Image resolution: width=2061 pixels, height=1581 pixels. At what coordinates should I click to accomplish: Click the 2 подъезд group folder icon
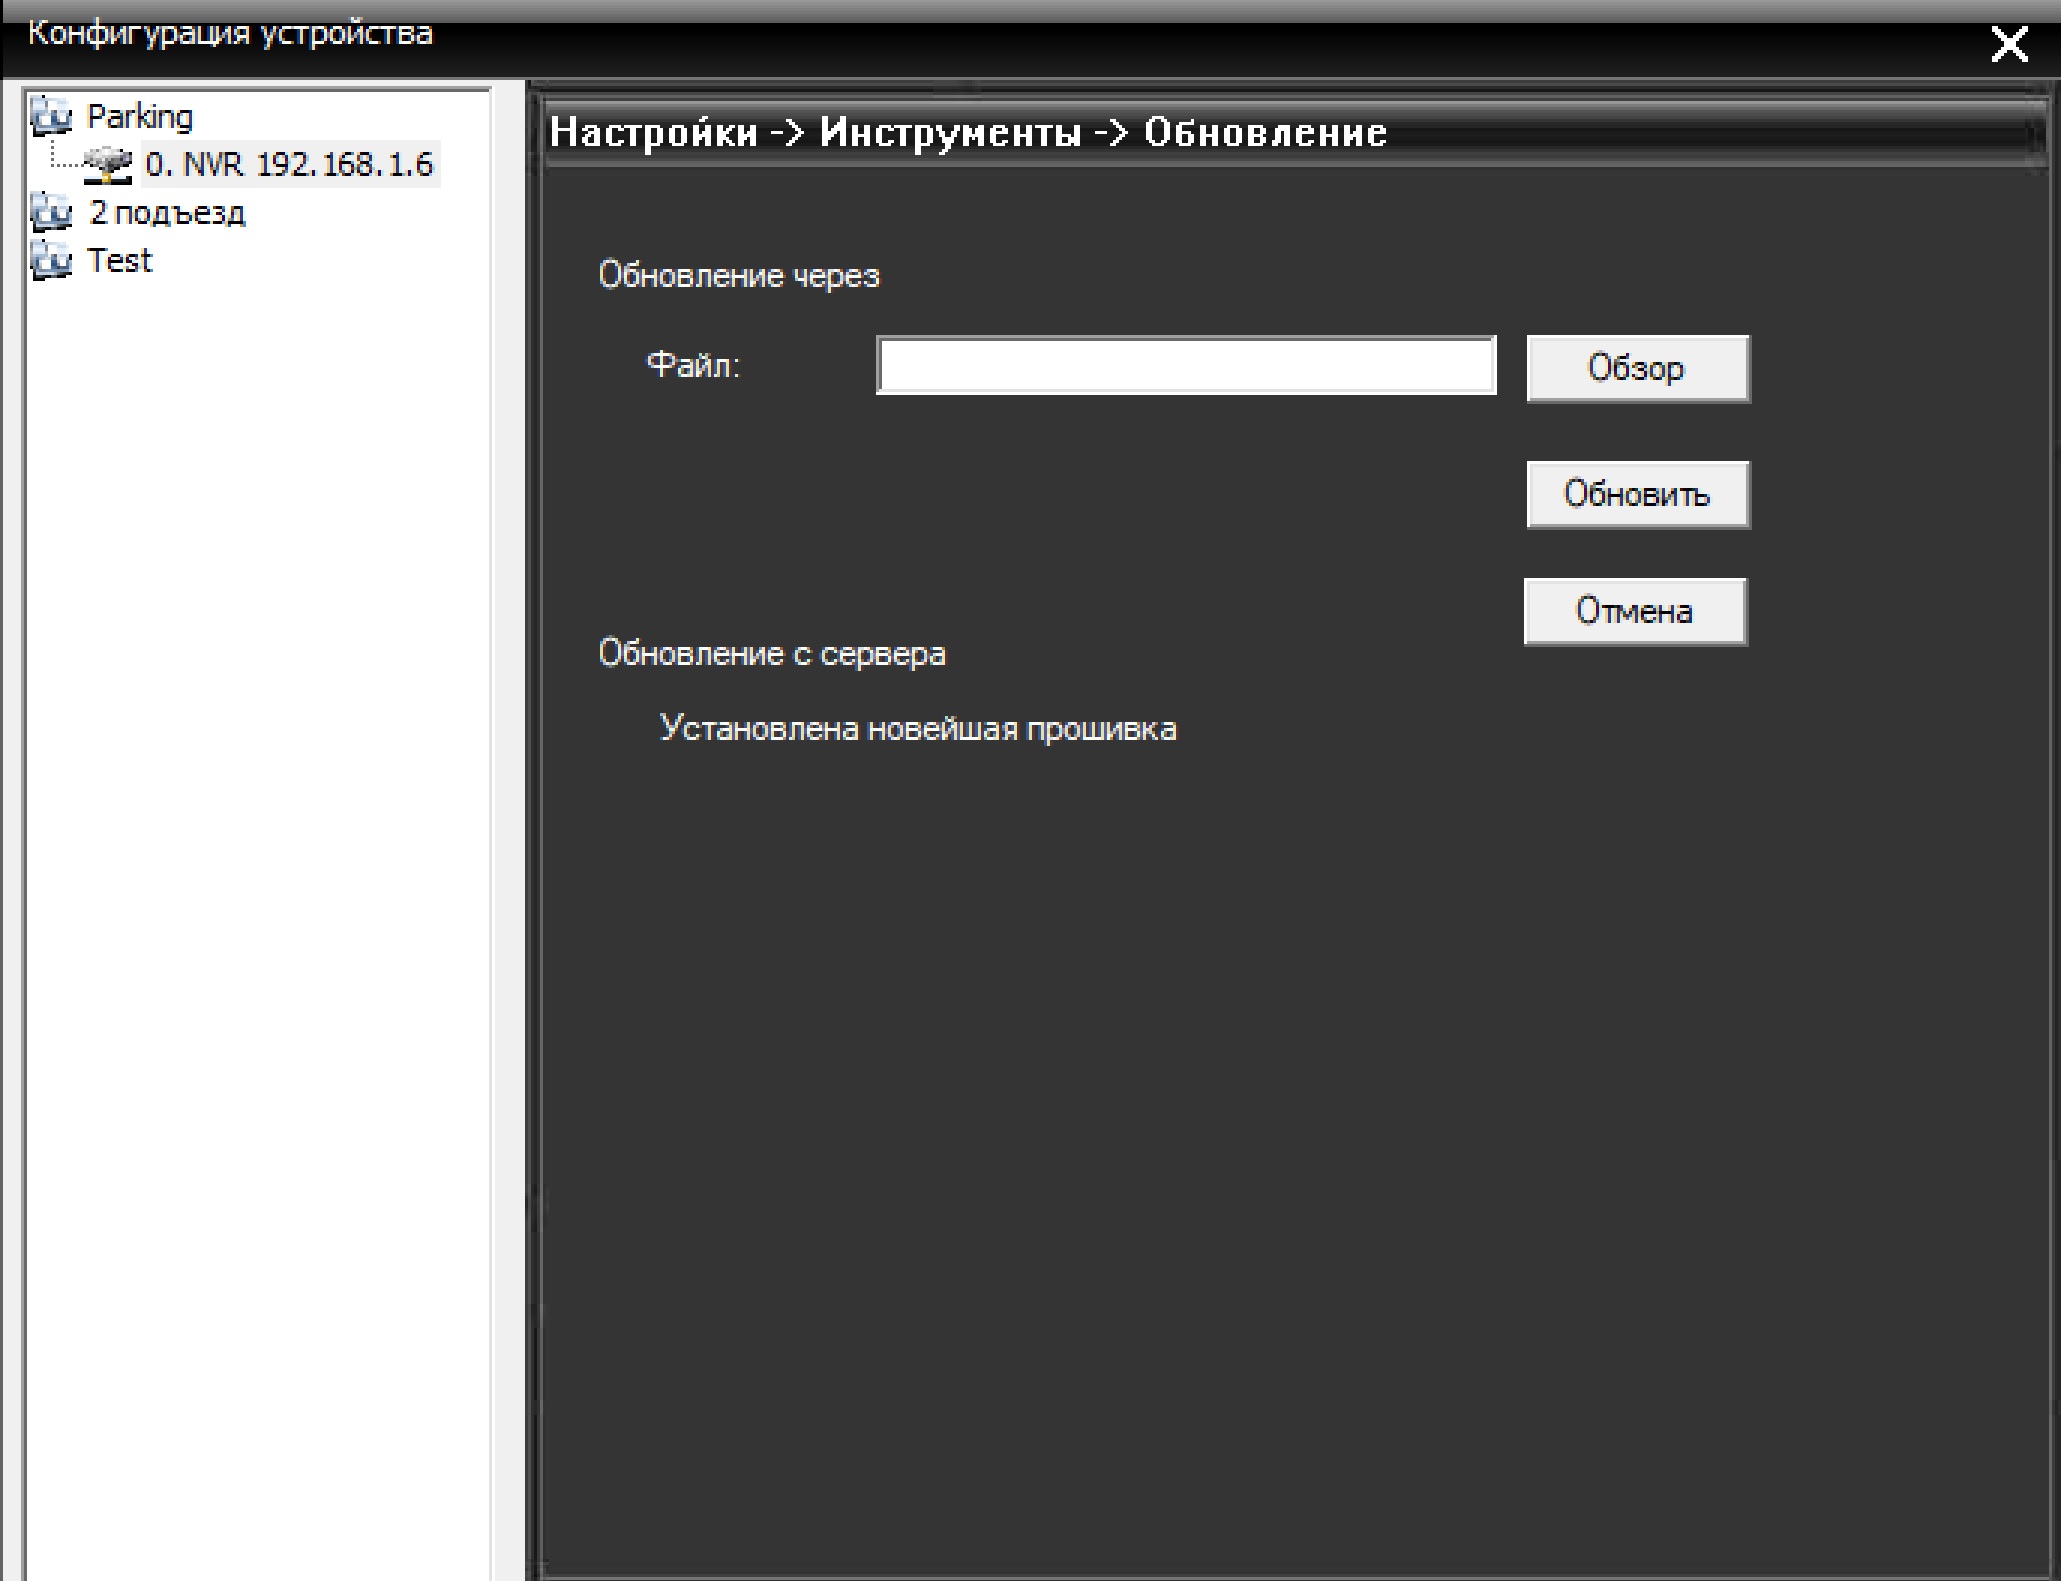pyautogui.click(x=51, y=213)
